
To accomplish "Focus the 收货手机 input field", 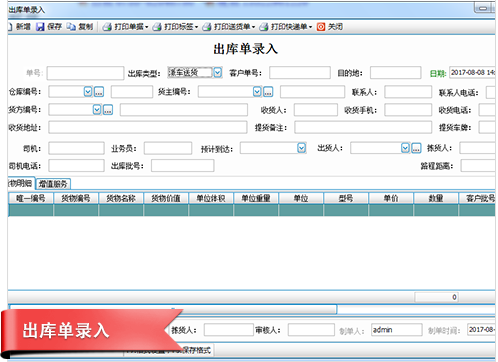I will (x=408, y=110).
